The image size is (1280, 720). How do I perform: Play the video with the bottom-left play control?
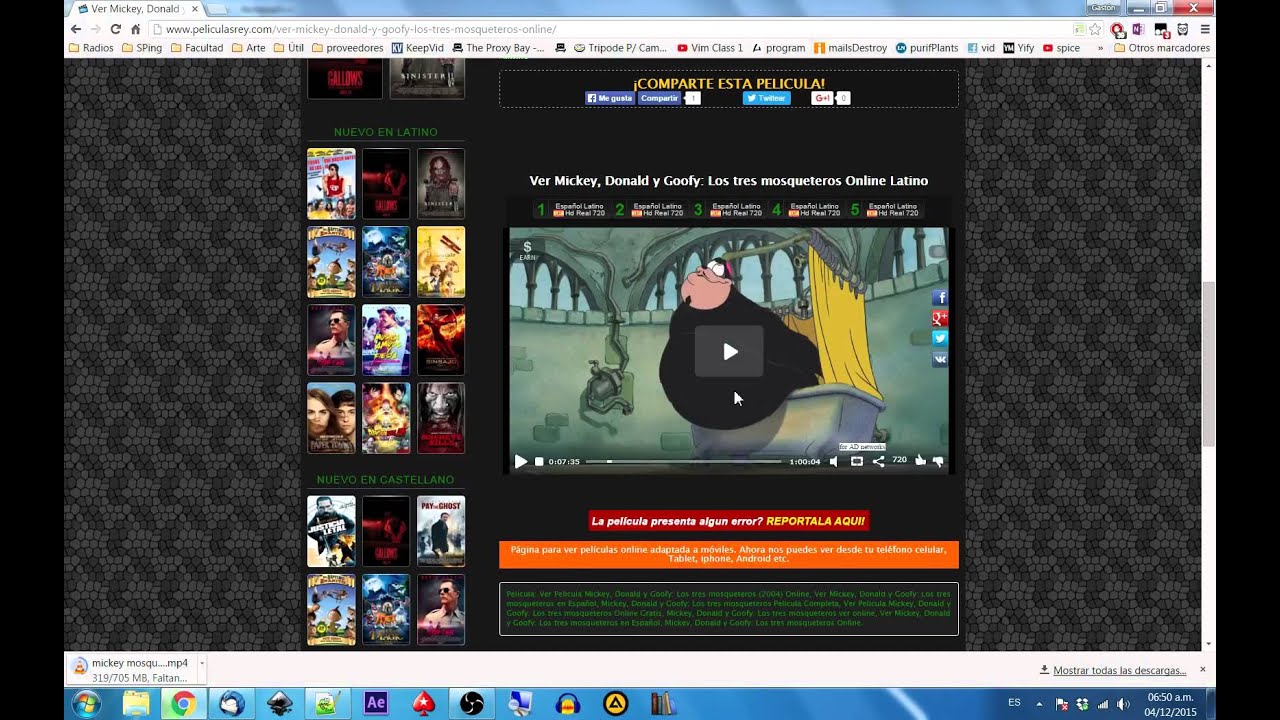pyautogui.click(x=520, y=461)
